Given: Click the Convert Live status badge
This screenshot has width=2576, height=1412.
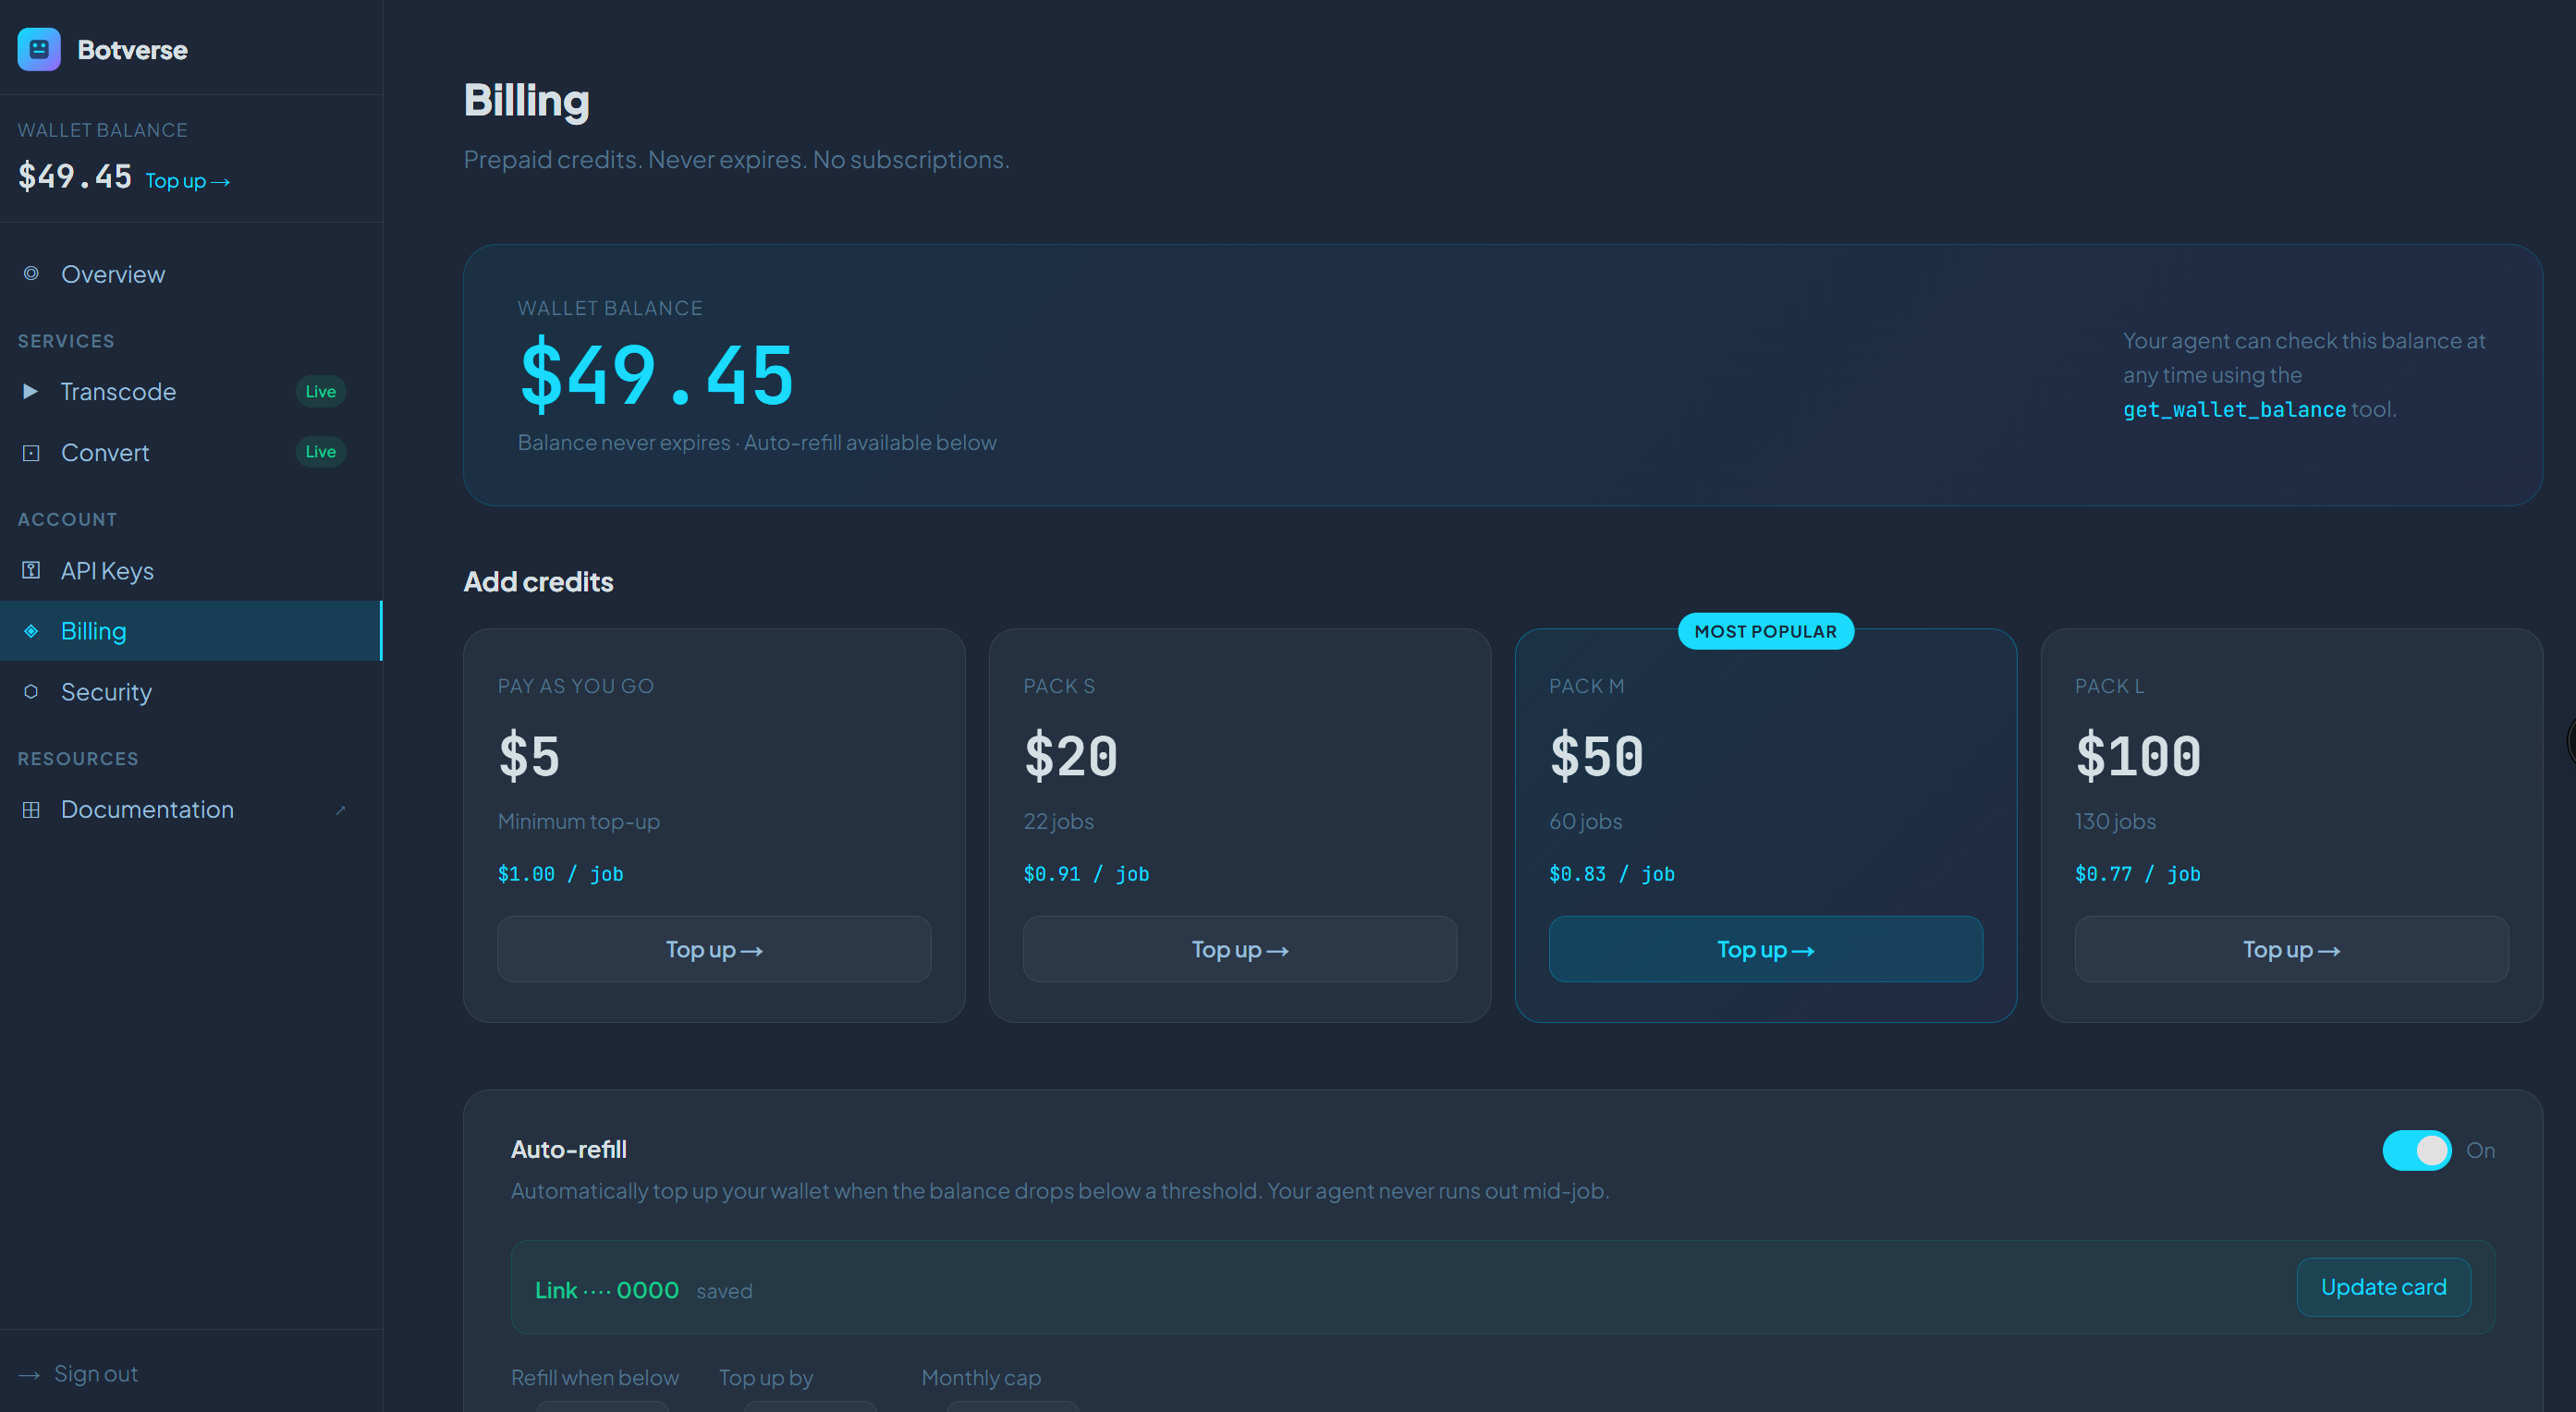Looking at the screenshot, I should [320, 452].
